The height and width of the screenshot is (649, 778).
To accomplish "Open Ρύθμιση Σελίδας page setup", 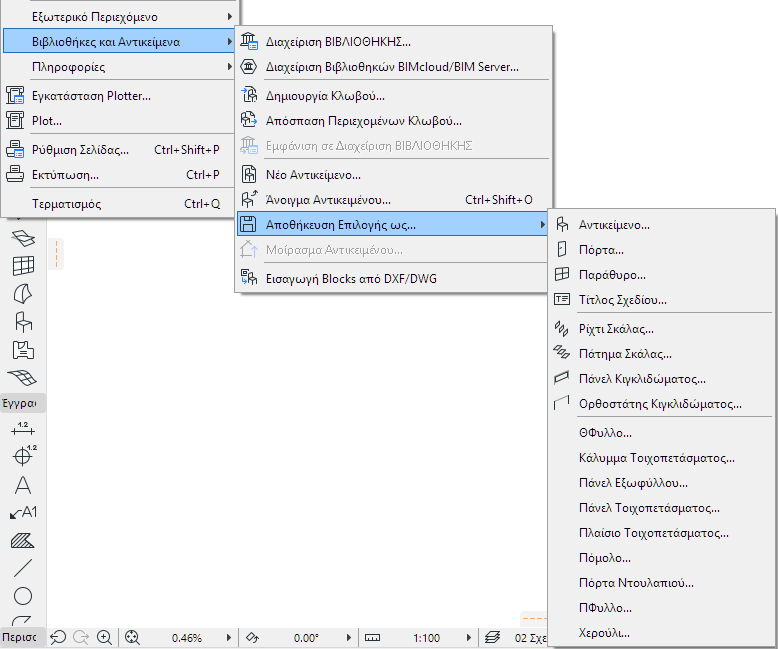I will (x=119, y=150).
